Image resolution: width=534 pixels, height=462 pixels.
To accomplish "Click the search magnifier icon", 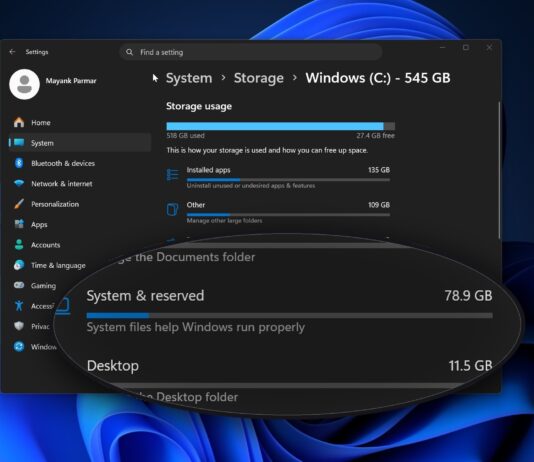I will tap(129, 52).
